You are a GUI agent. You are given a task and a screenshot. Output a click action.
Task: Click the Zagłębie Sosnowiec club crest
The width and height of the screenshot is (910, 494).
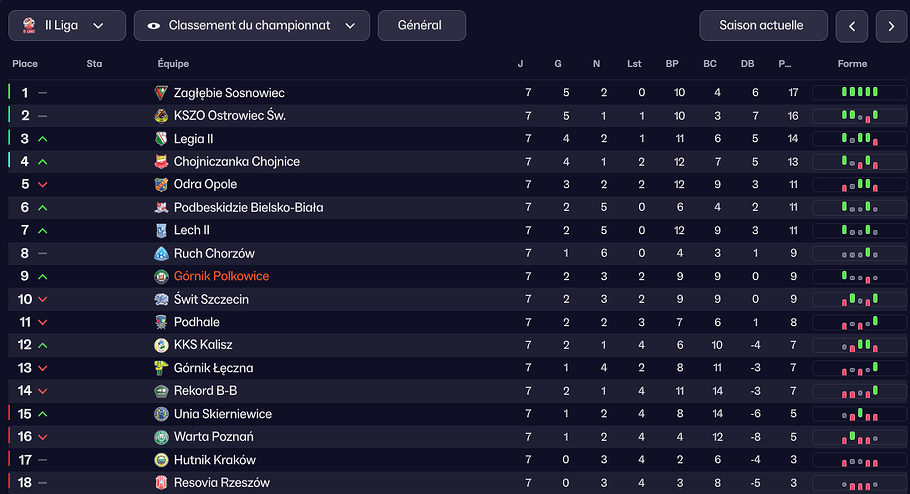click(x=161, y=93)
